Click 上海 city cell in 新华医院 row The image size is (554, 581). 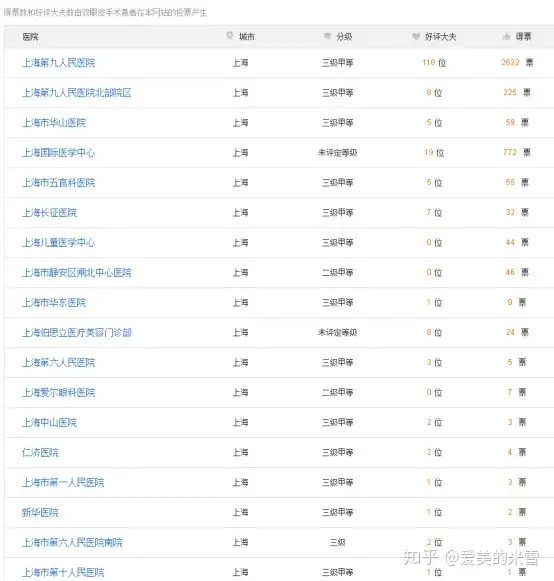click(x=240, y=512)
